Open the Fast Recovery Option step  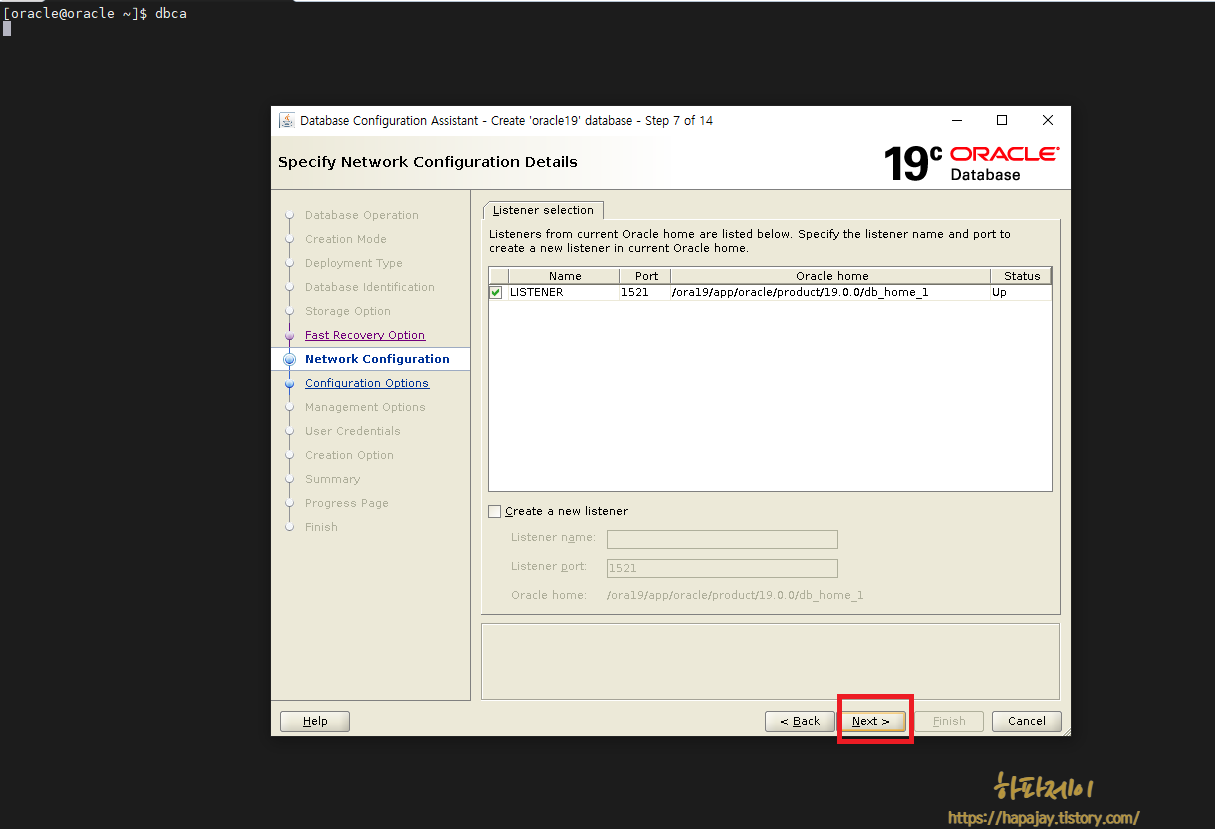[x=365, y=335]
